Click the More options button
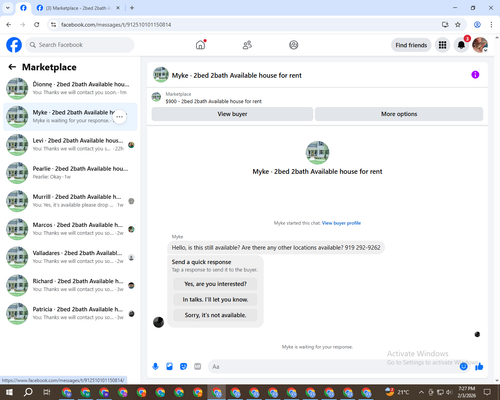 (399, 114)
